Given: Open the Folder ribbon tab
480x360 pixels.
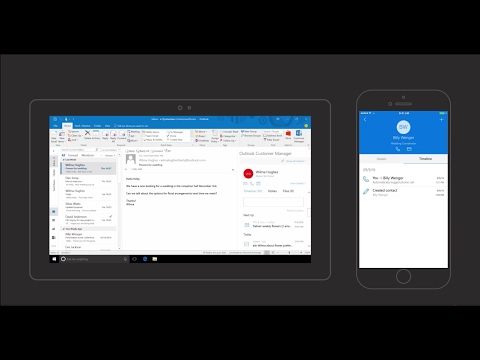Looking at the screenshot, I should 97,126.
